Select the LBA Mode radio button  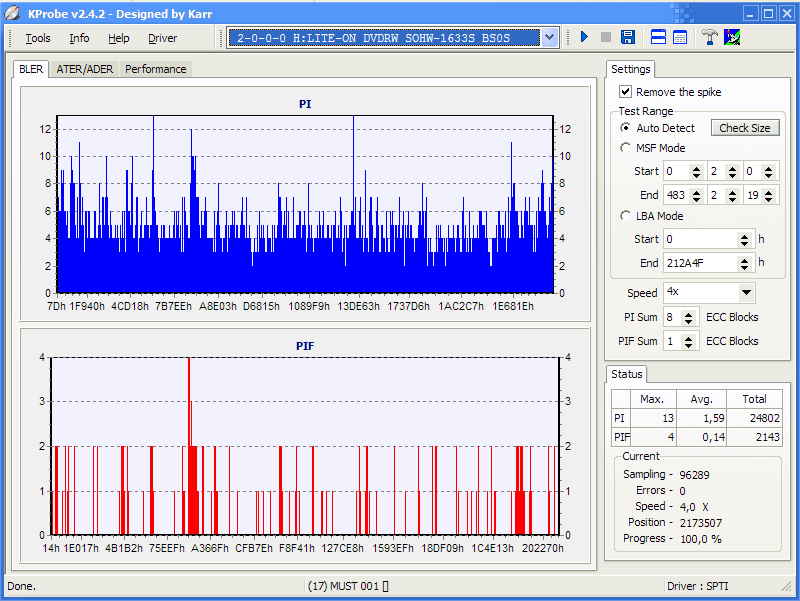point(626,216)
